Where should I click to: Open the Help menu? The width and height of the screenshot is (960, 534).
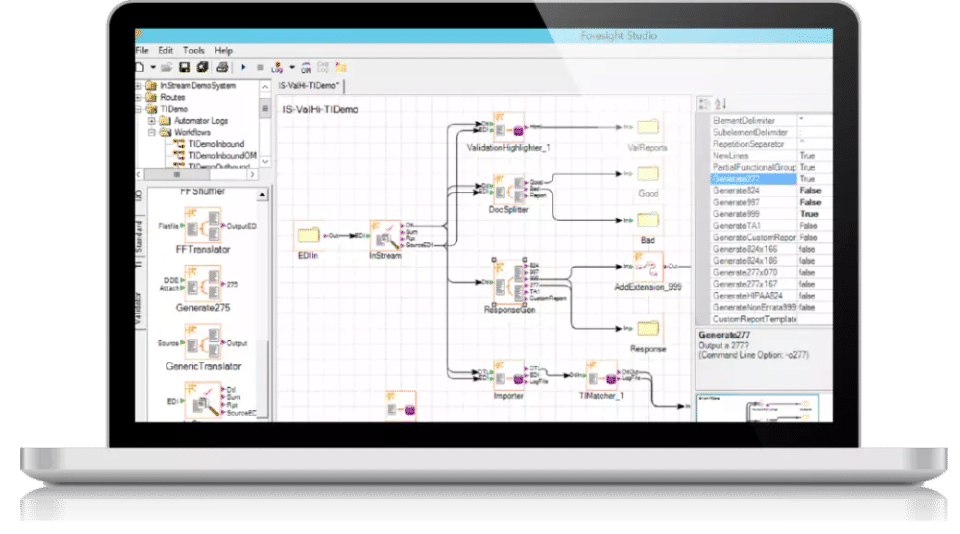(x=223, y=50)
